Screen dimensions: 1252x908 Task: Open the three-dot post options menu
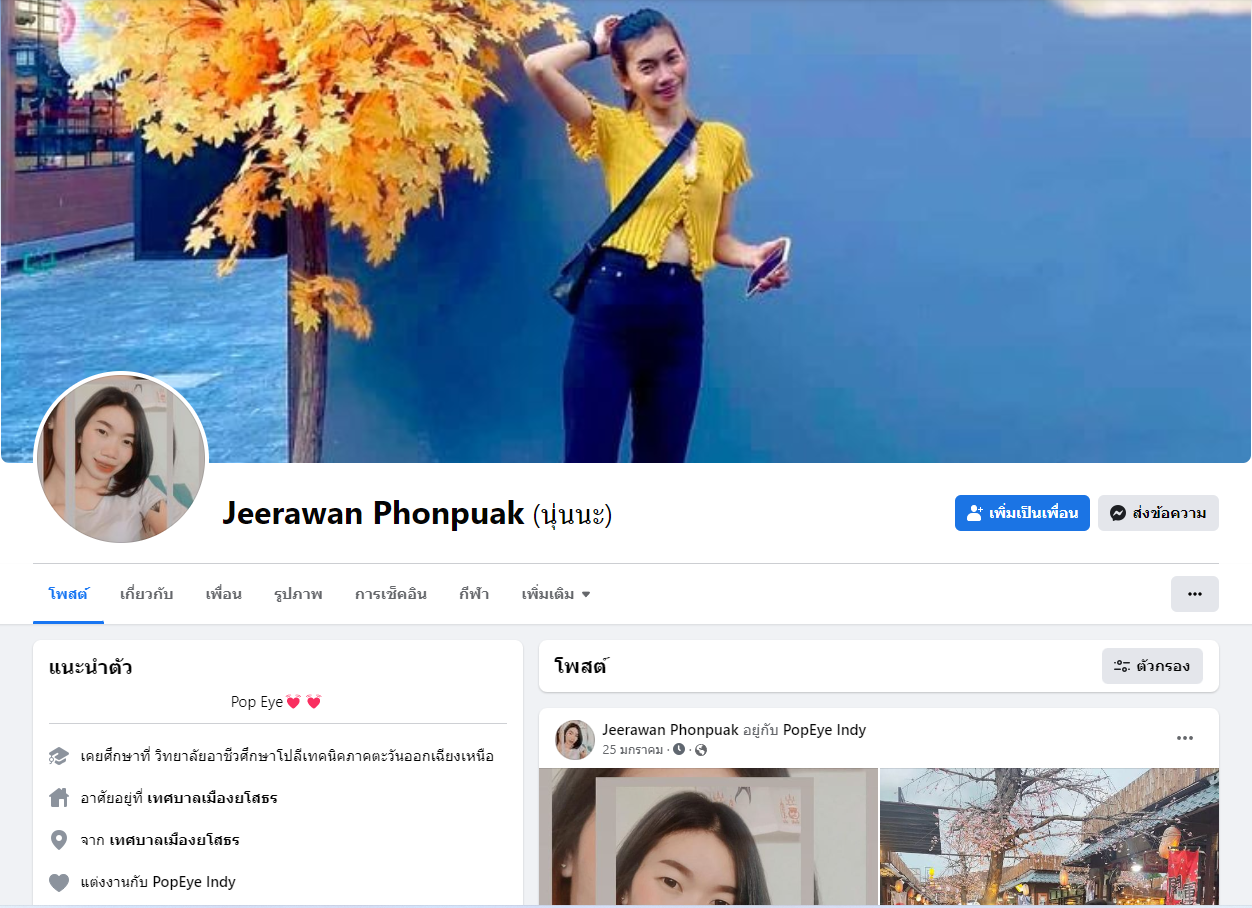coord(1185,738)
